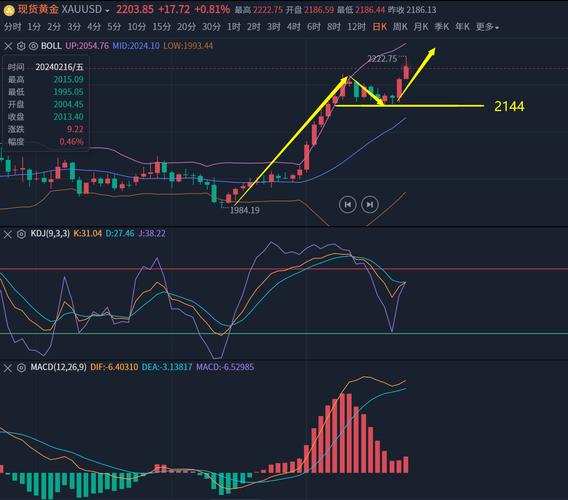Click the header 昨收 2186.13 value
568x500 pixels.
(421, 10)
